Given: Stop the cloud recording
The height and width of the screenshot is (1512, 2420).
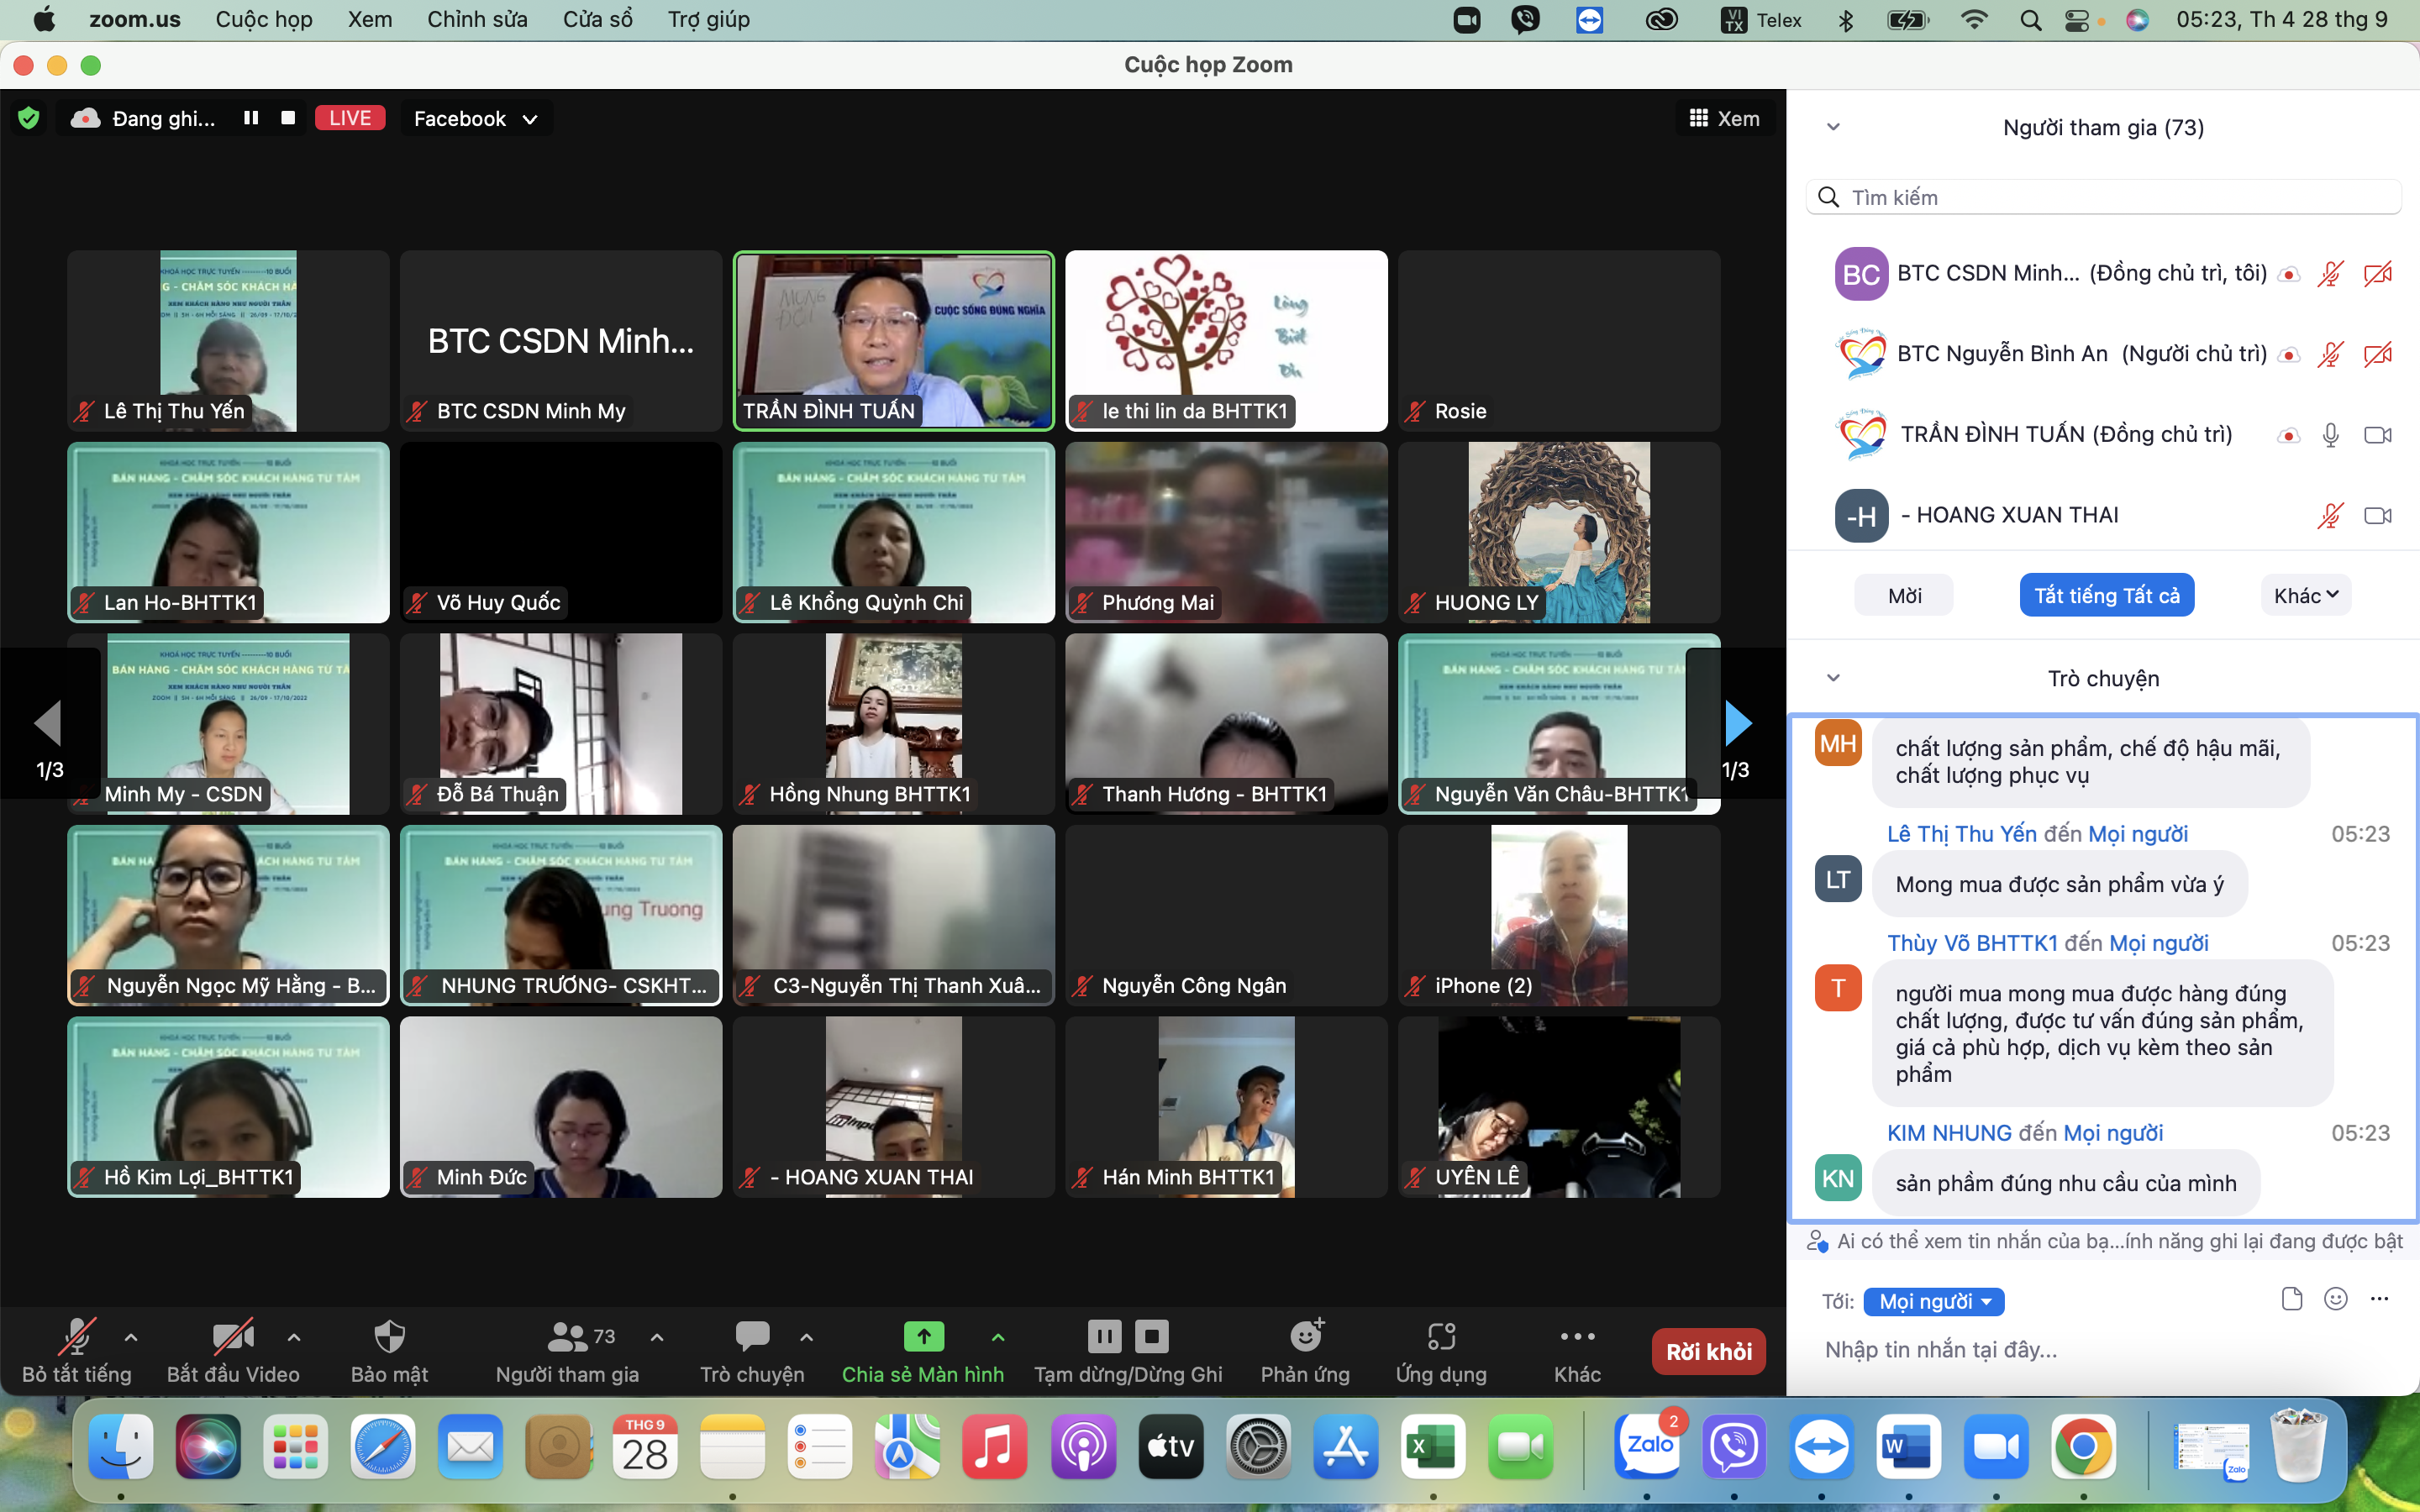Looking at the screenshot, I should coord(288,118).
